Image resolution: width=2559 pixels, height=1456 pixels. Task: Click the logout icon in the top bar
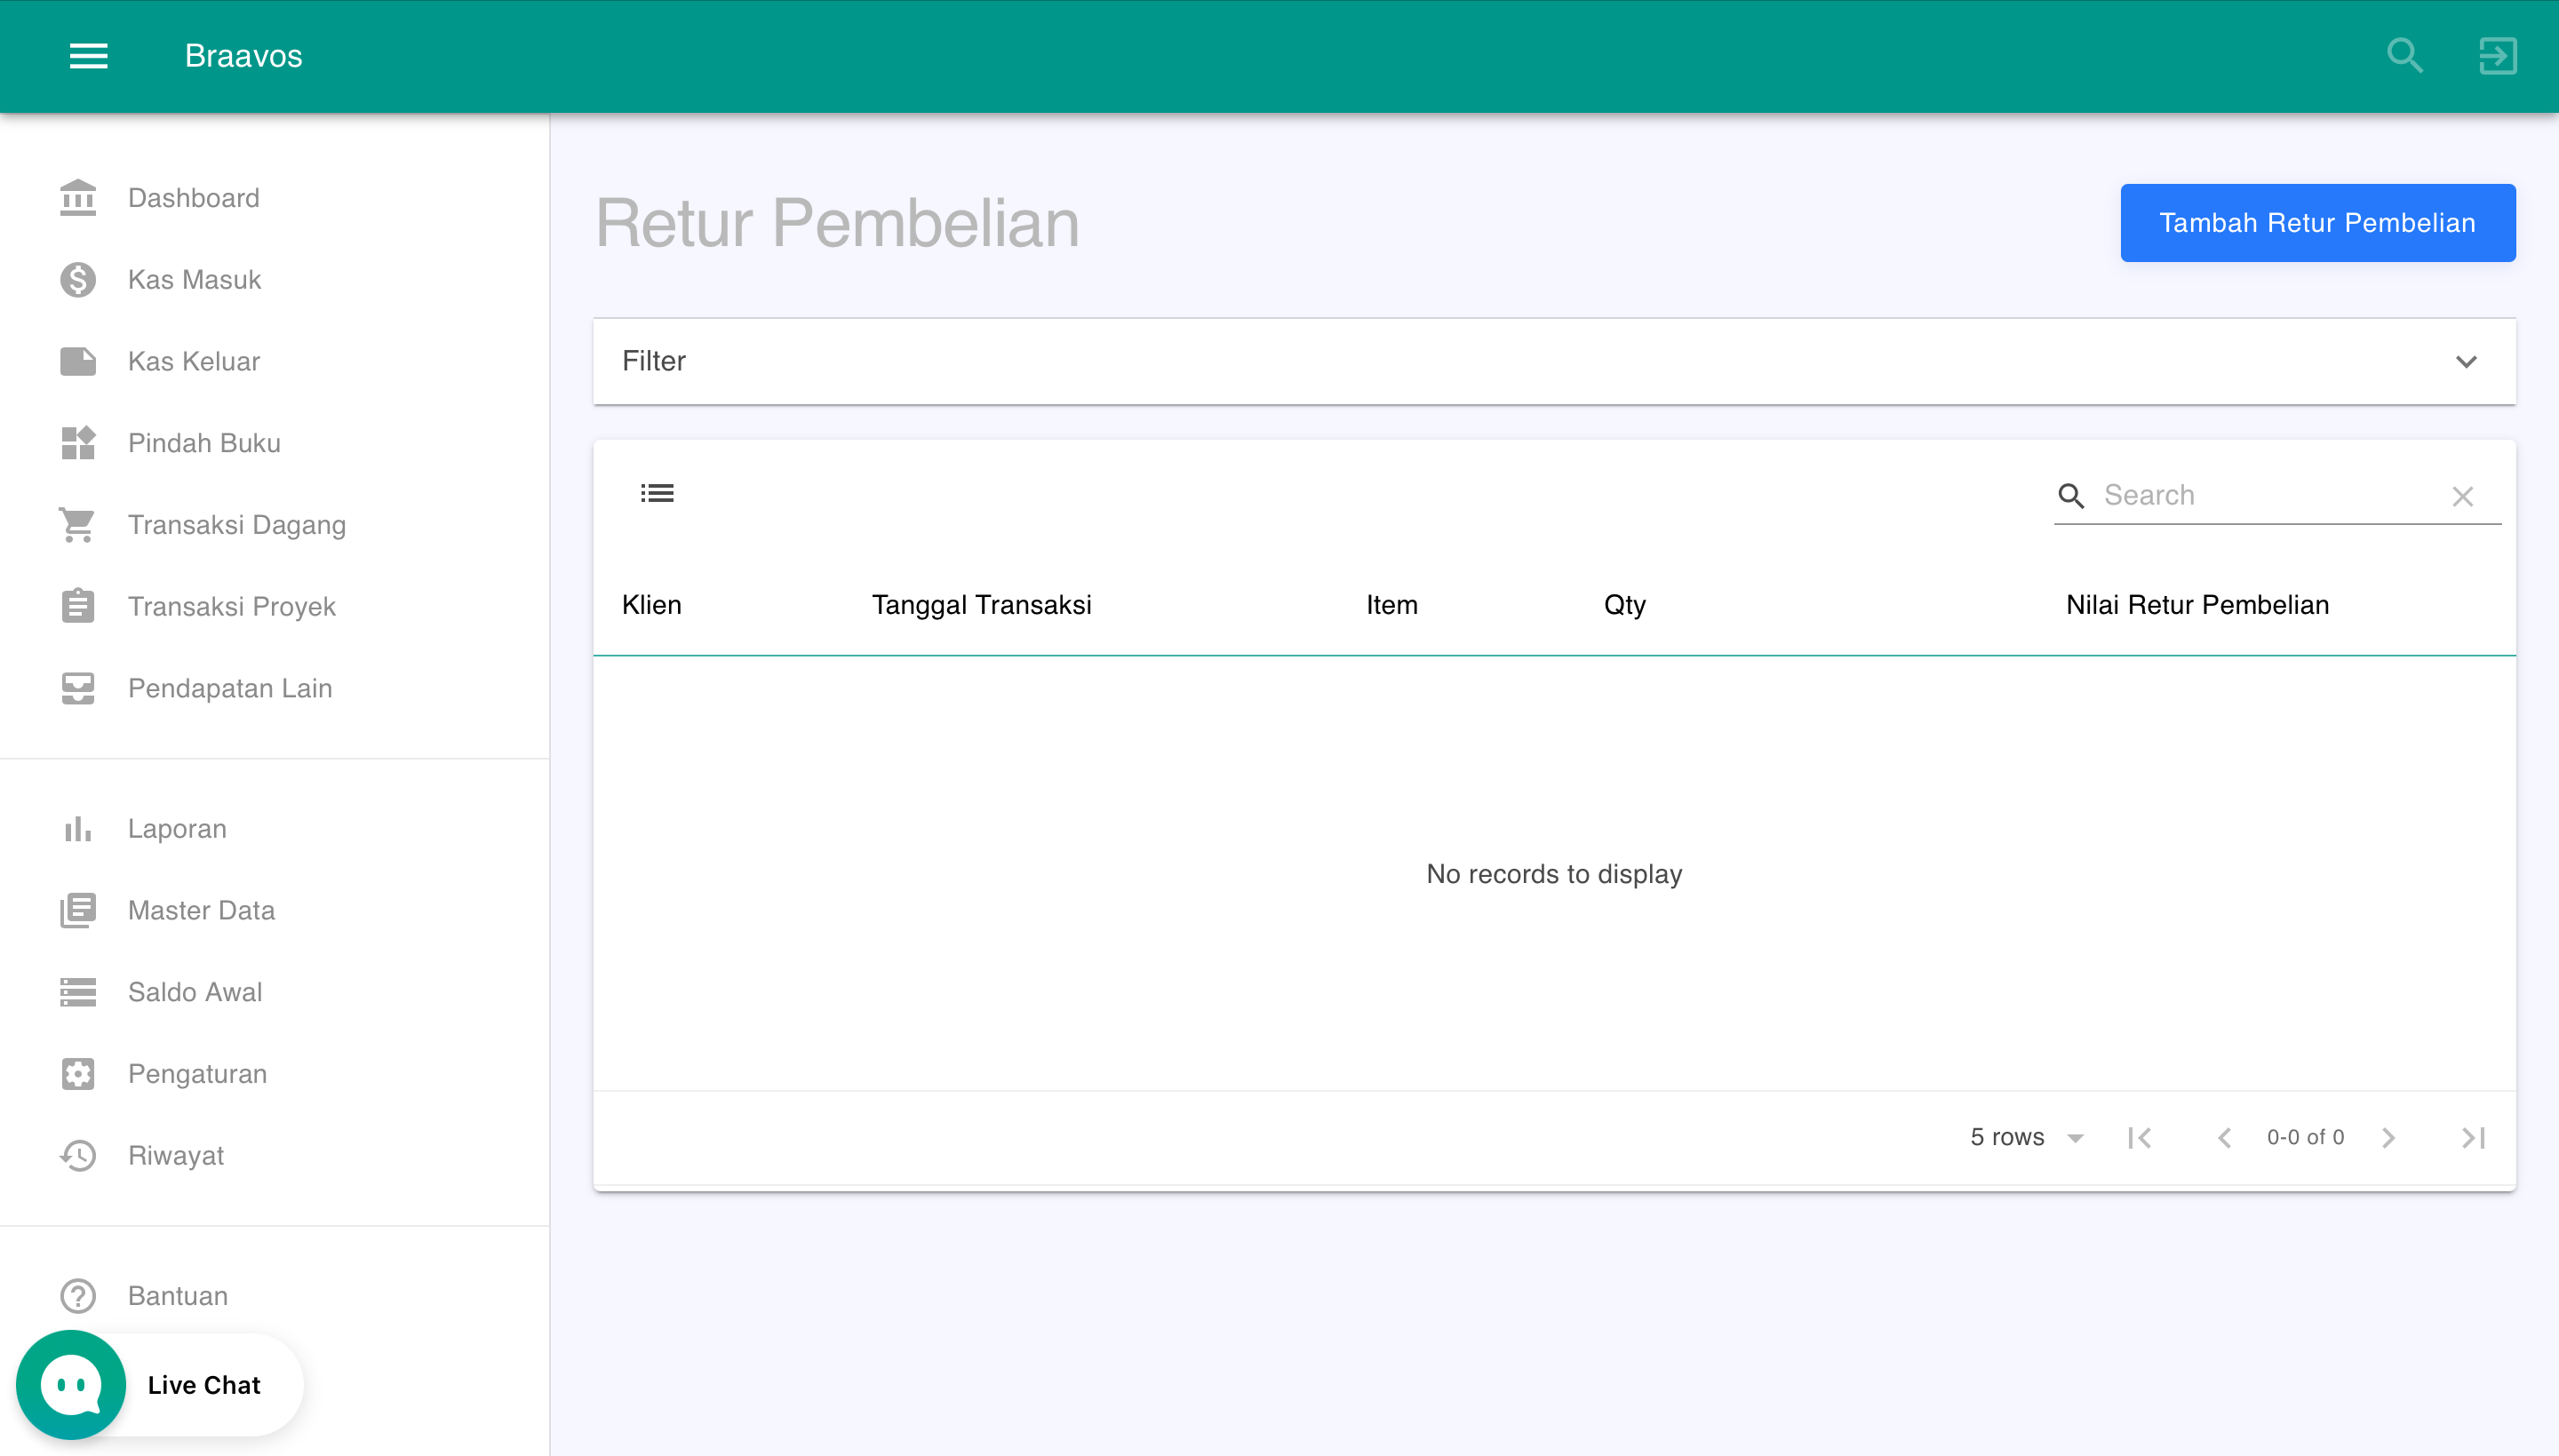click(2497, 56)
